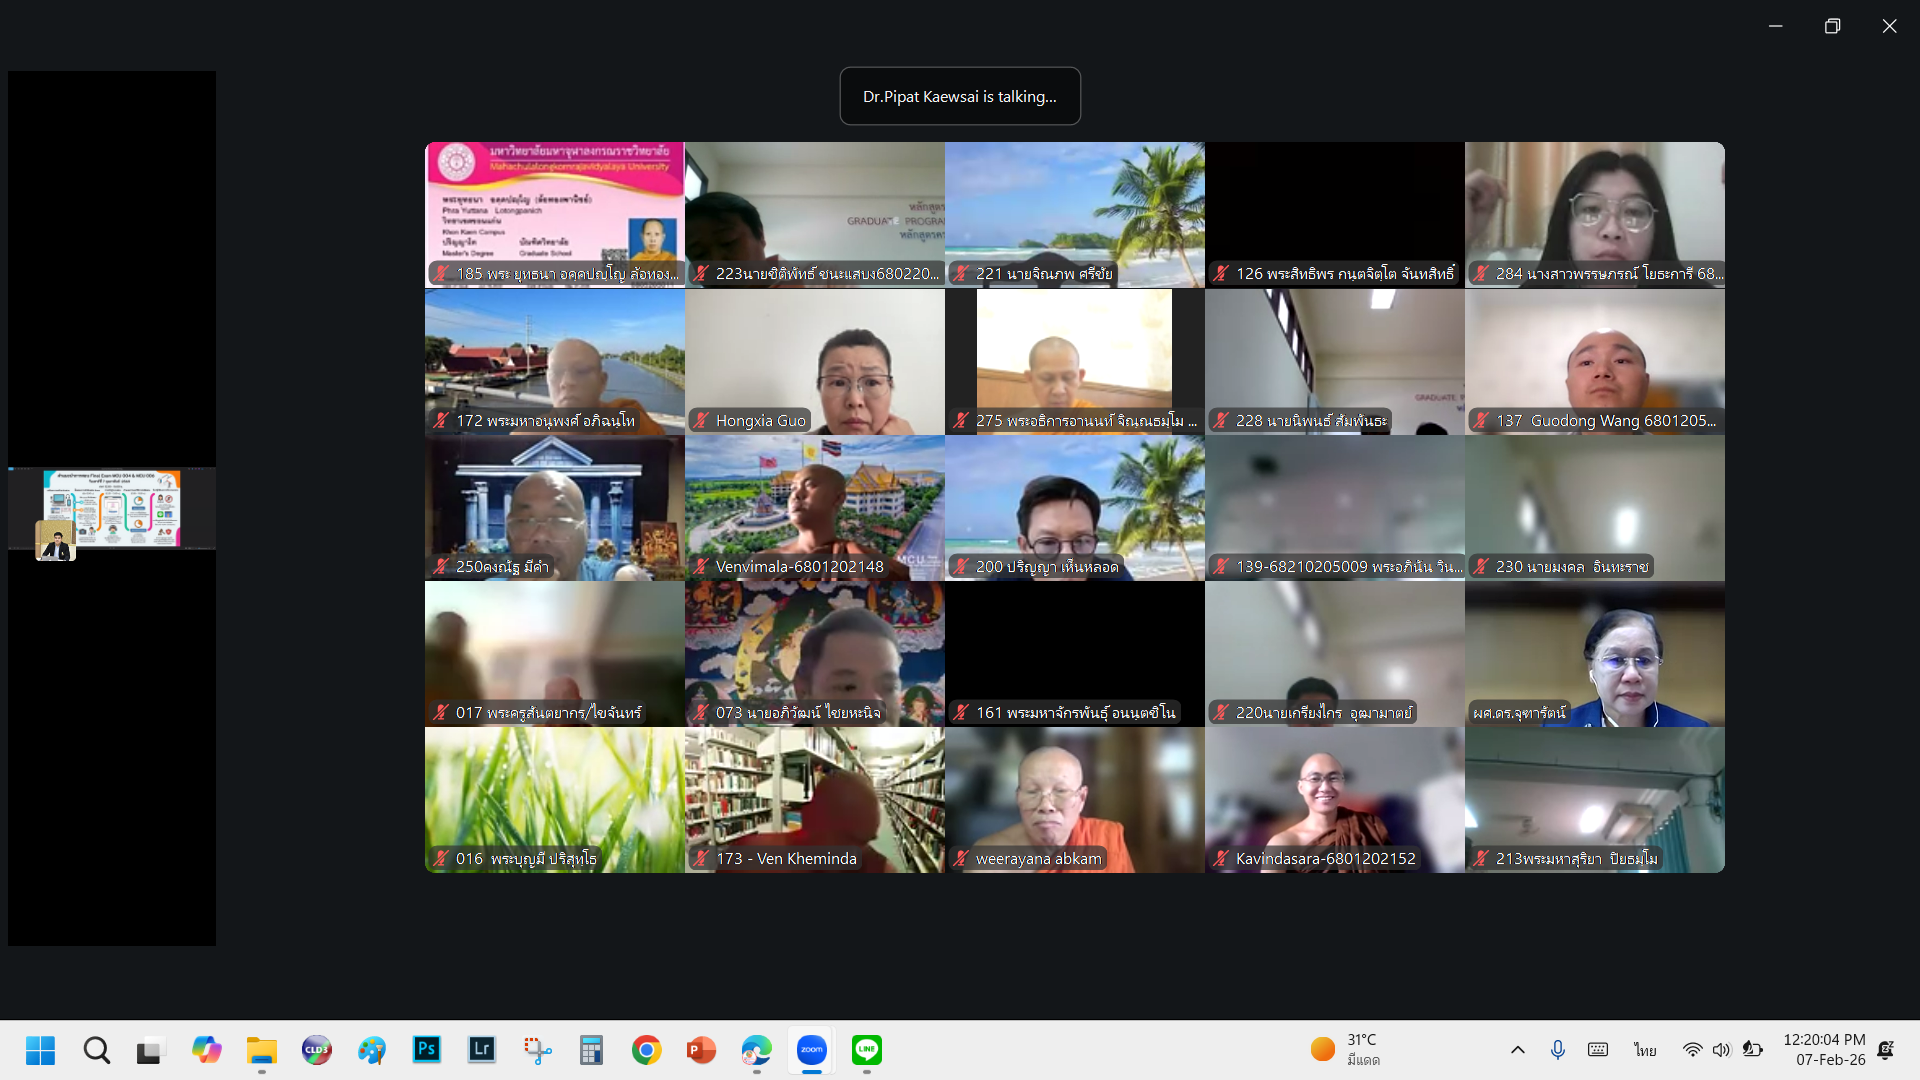Open the volume speaker icon in the tray
Screen dimensions: 1920x1080
[x=1720, y=1049]
